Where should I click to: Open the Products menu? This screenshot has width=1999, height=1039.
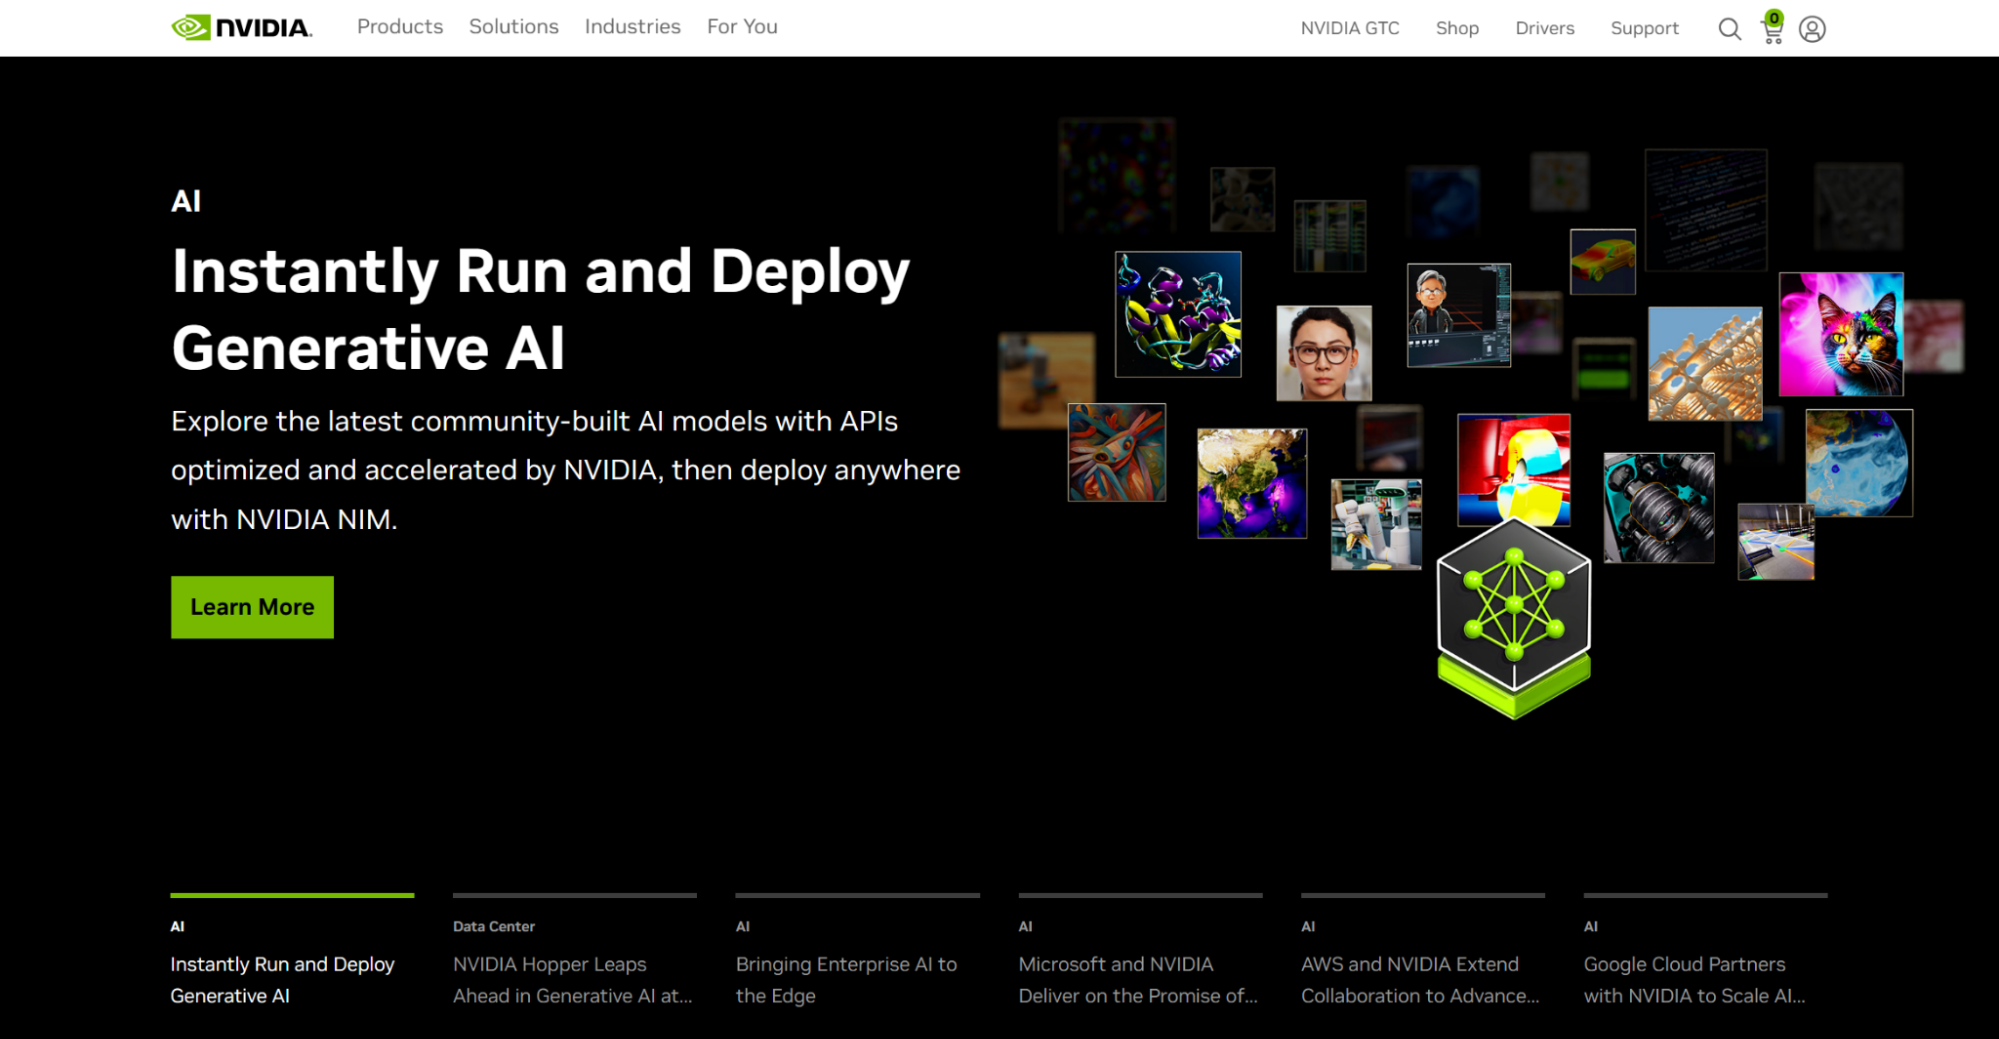400,27
